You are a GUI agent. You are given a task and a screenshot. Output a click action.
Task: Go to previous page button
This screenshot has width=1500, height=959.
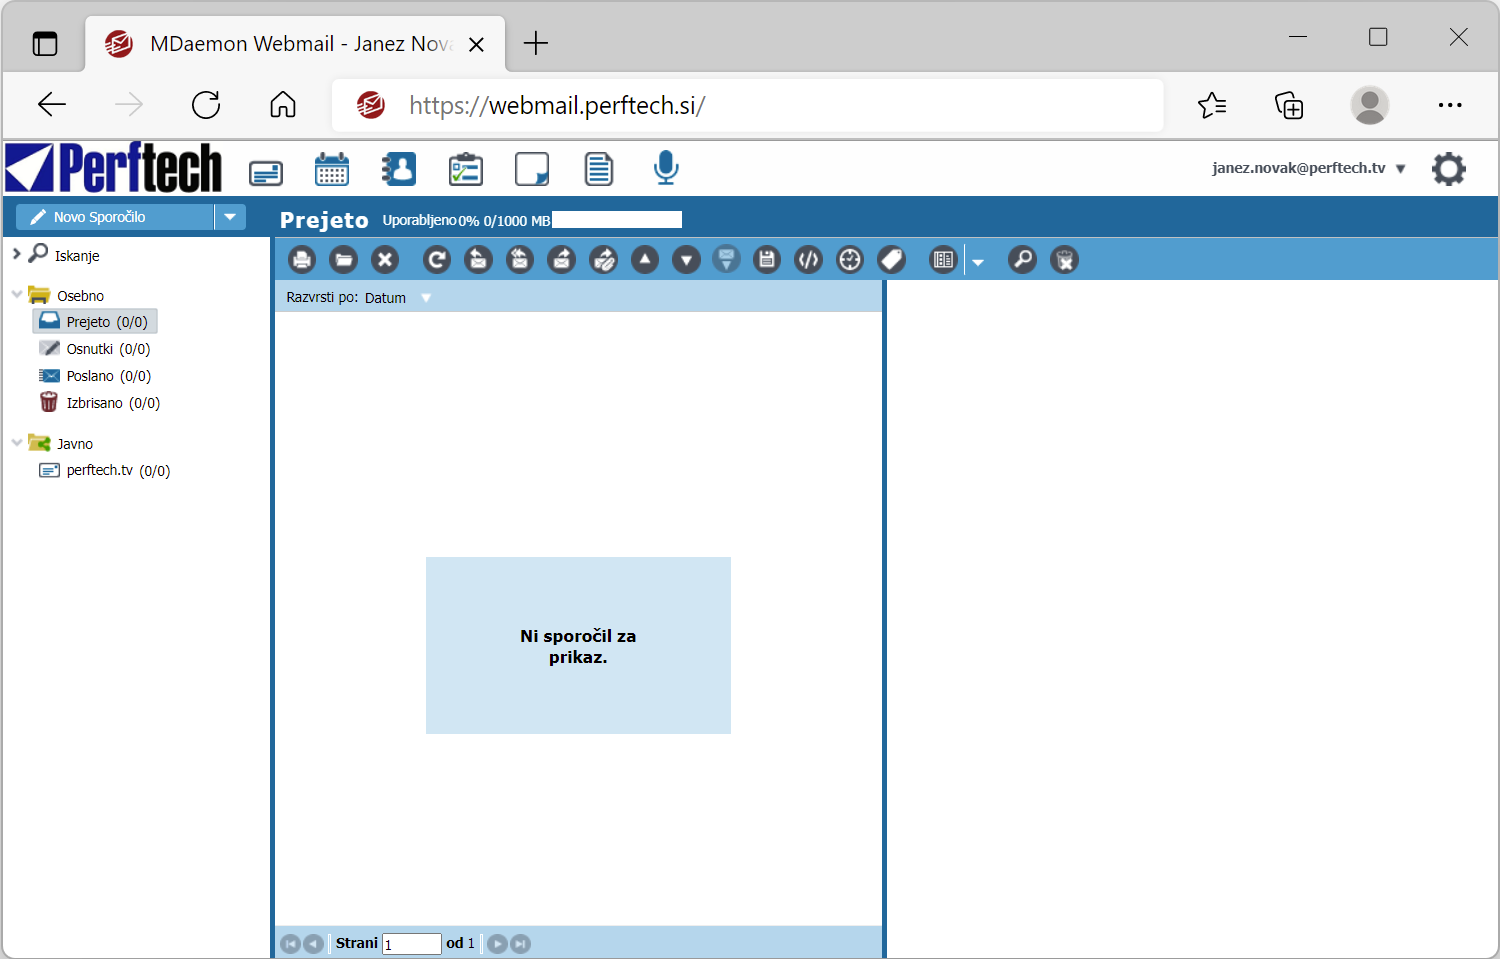click(x=313, y=944)
